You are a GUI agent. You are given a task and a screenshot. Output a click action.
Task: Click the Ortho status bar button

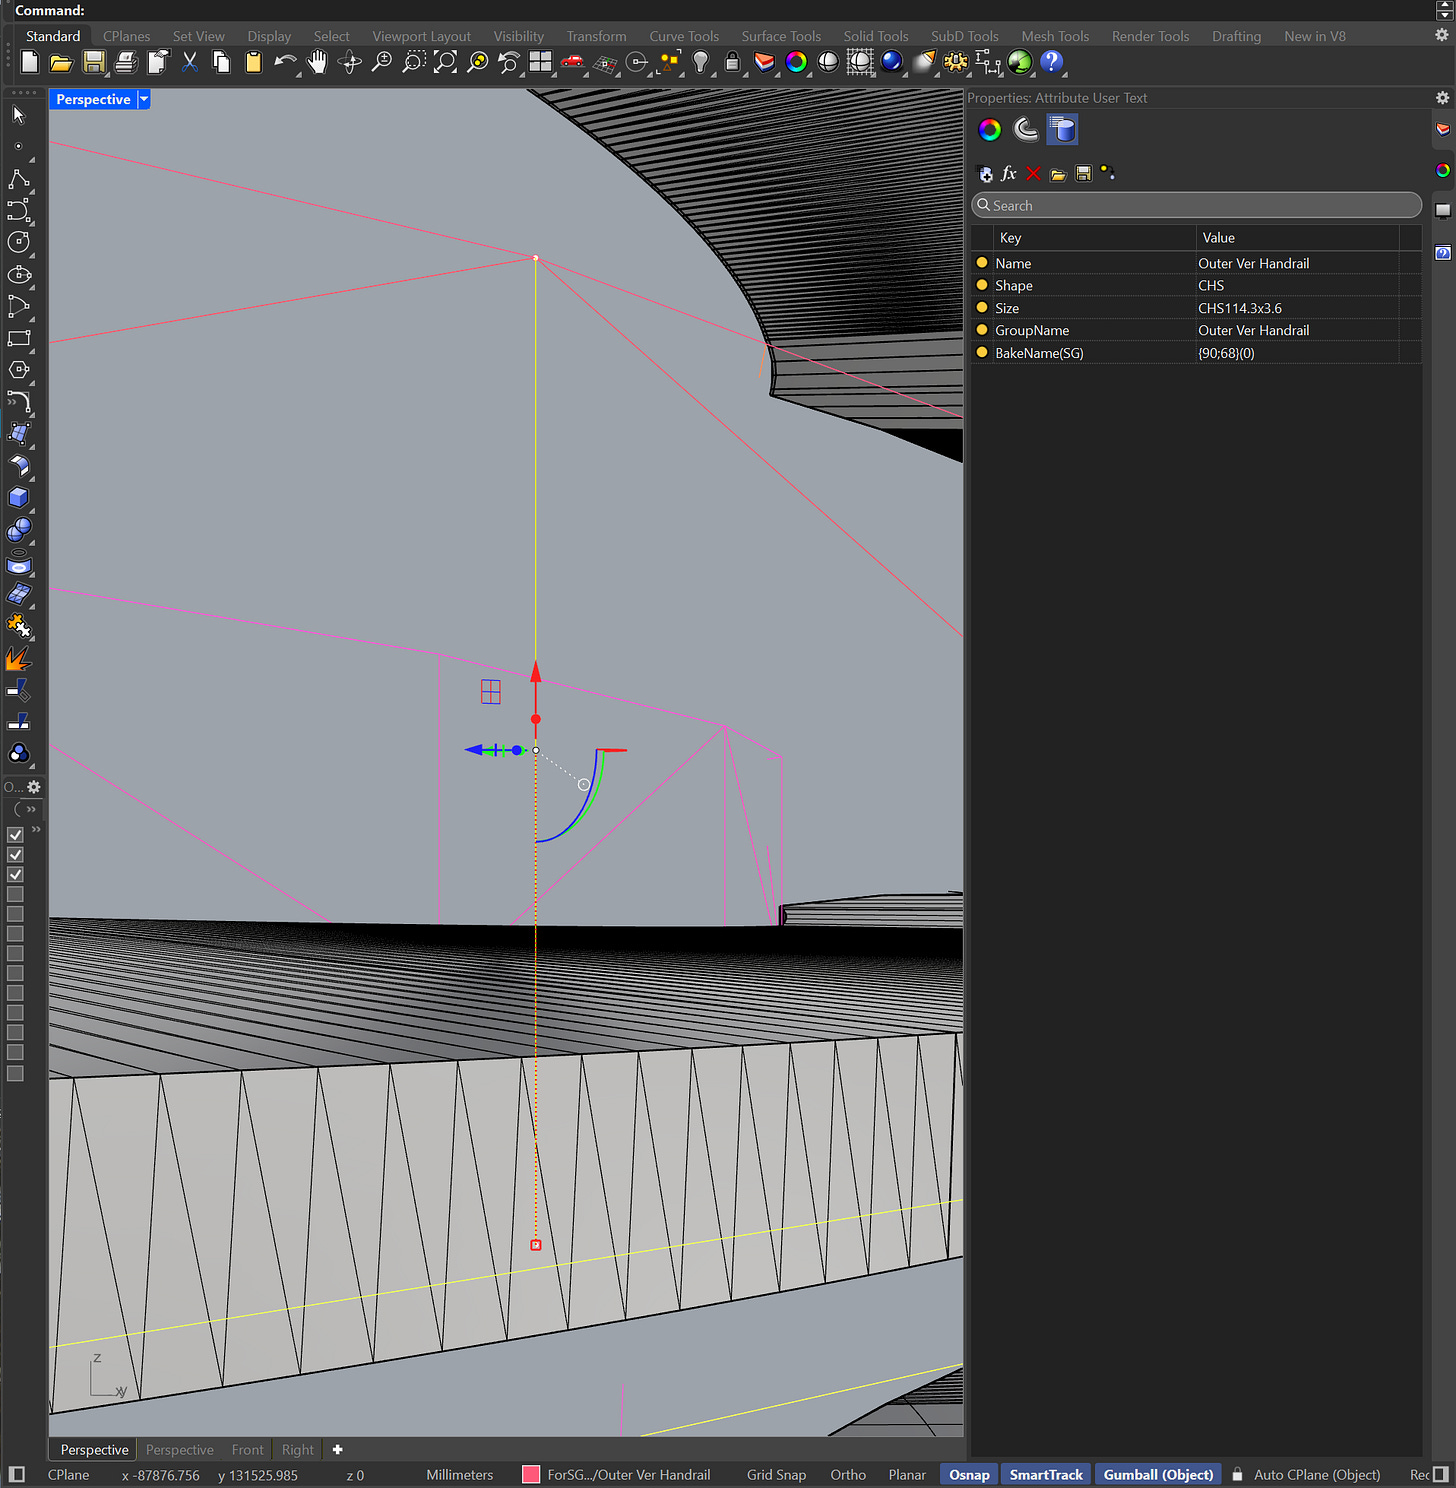tap(847, 1474)
